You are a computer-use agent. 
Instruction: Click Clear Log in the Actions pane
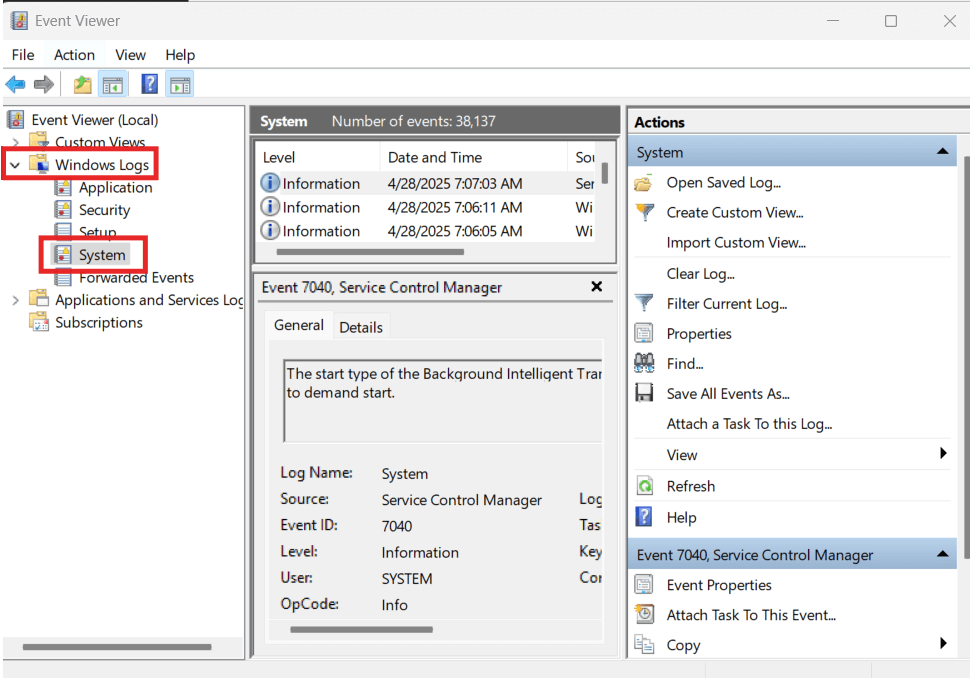pos(699,273)
